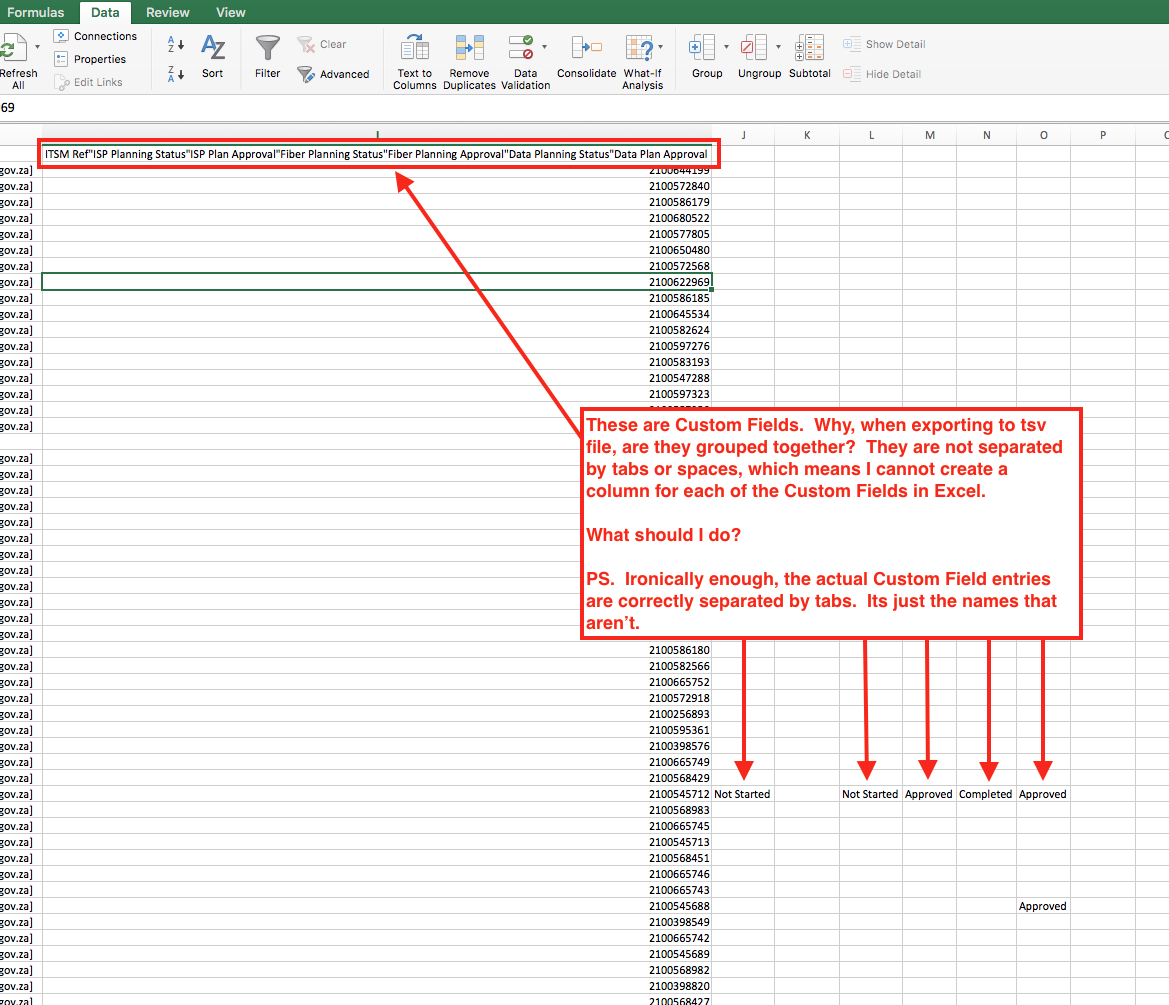
Task: Select cell containing 2100597323
Action: click(377, 394)
